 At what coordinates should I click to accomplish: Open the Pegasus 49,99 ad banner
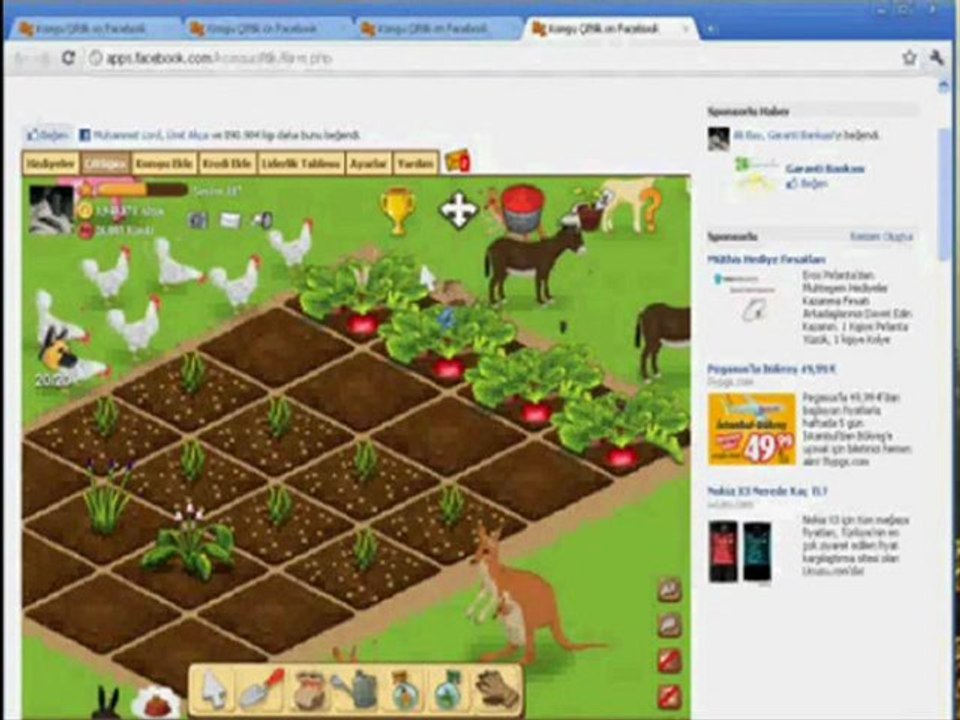[752, 429]
